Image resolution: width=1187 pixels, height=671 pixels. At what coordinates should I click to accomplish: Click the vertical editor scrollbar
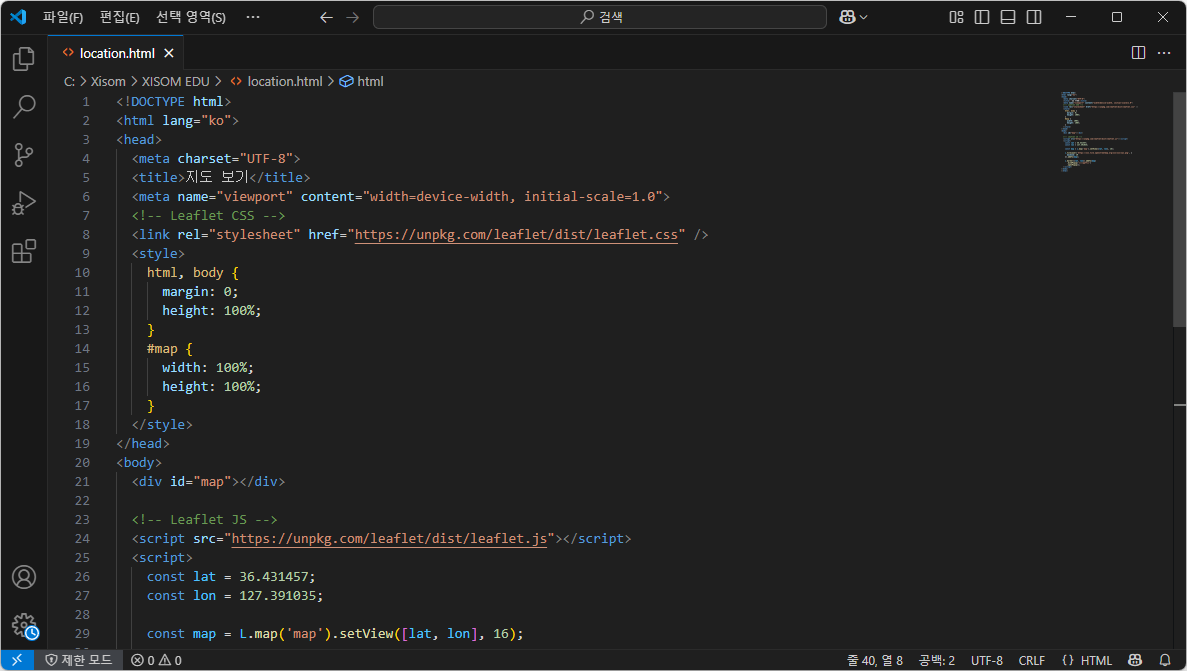[x=1179, y=210]
